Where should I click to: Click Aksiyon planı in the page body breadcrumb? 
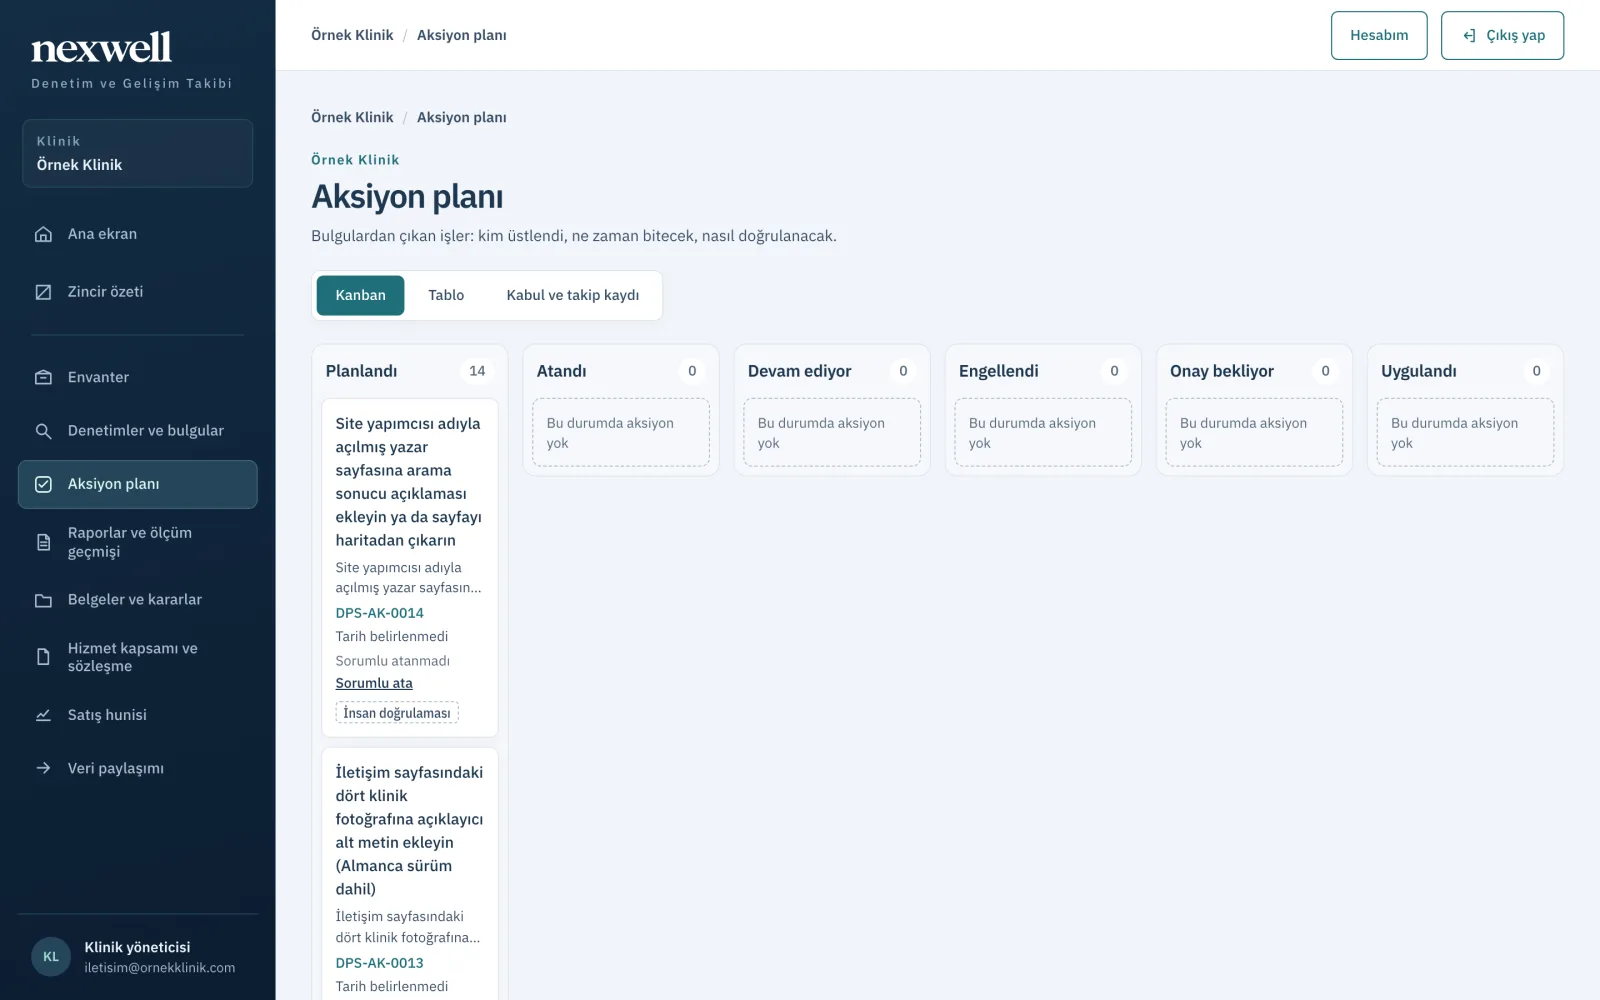pos(461,117)
